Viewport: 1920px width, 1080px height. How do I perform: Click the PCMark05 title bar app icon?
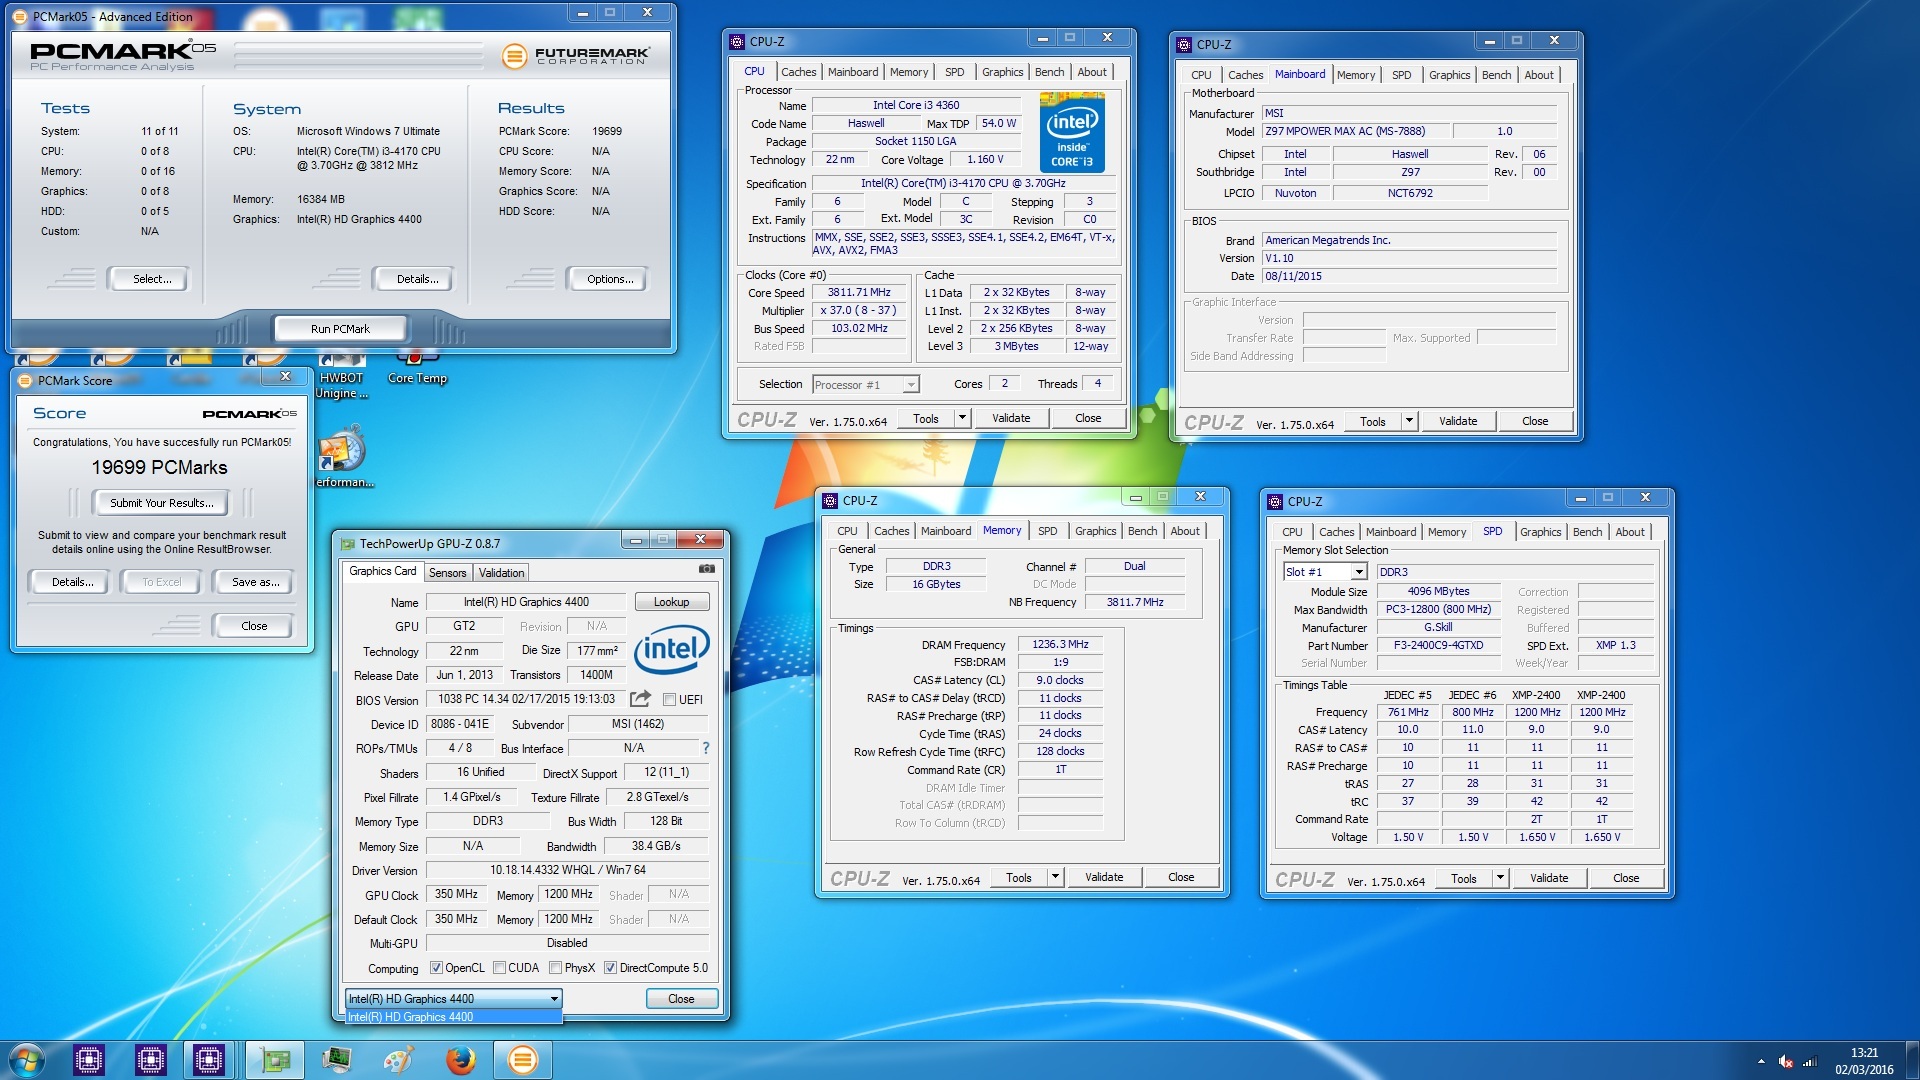(x=20, y=16)
